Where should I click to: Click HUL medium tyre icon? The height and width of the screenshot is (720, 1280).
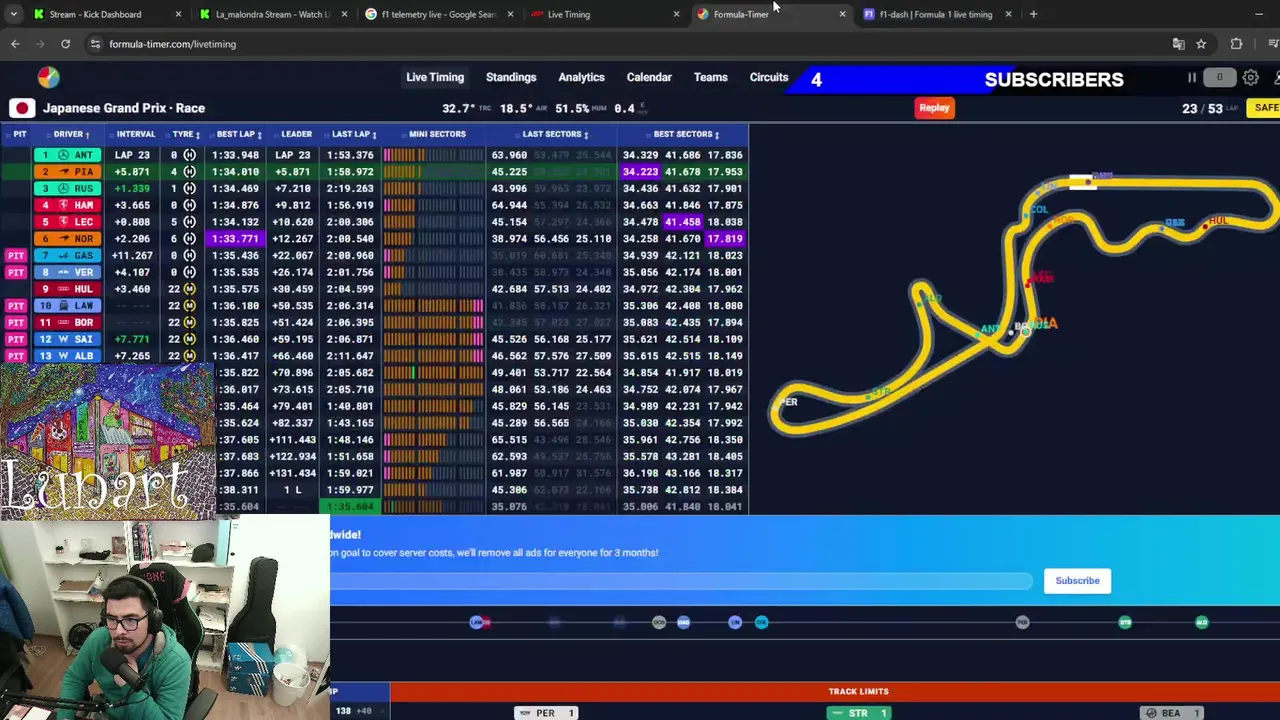189,289
